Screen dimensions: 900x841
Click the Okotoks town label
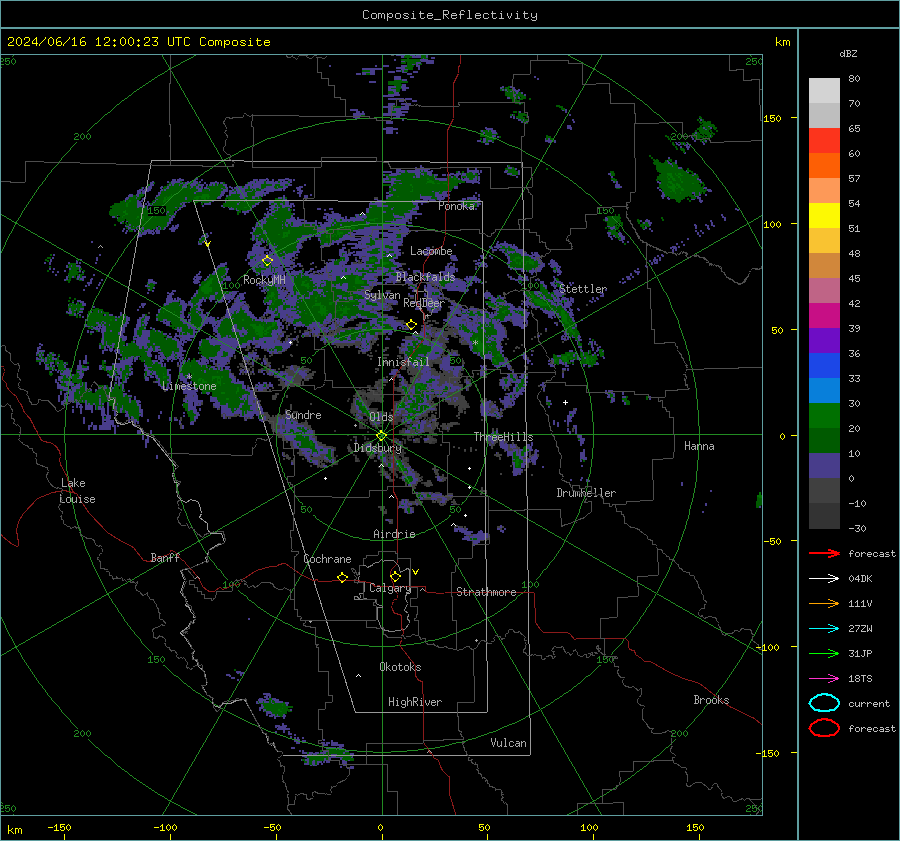(400, 667)
